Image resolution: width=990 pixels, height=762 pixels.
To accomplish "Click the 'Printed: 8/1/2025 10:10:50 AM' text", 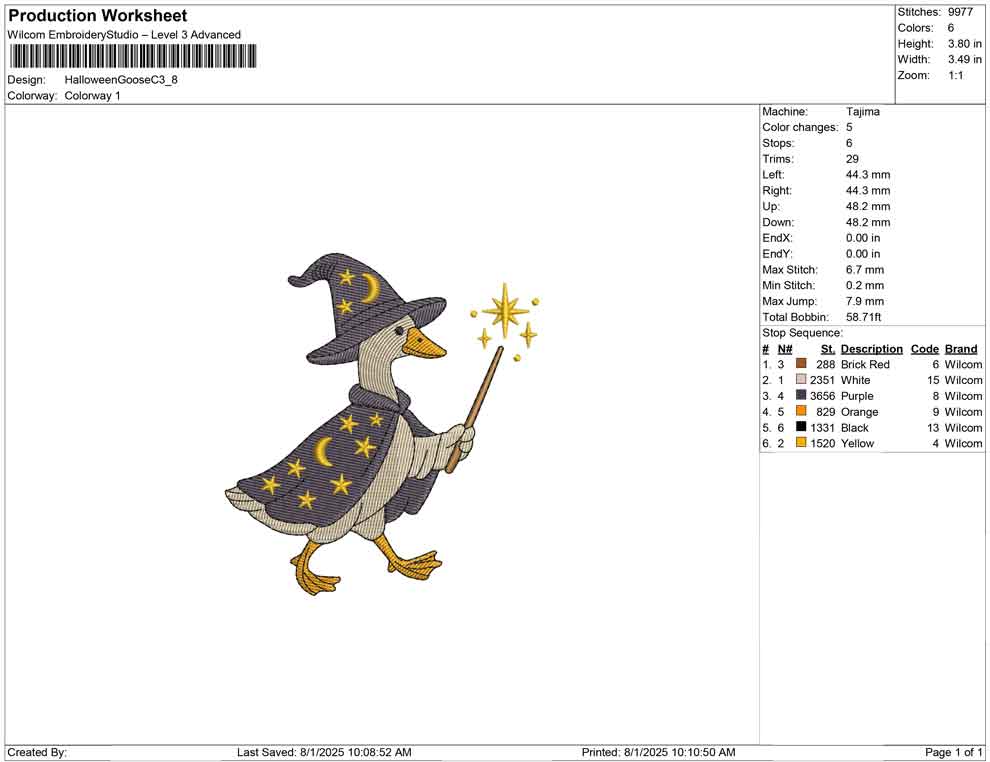I will pos(659,752).
